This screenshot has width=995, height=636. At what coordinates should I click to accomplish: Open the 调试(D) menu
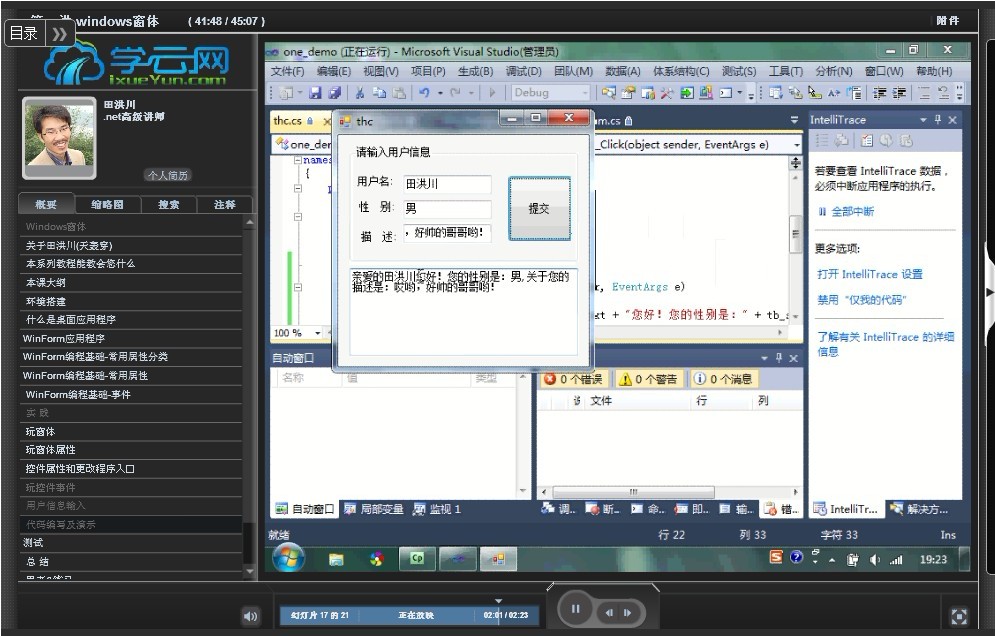coord(523,71)
